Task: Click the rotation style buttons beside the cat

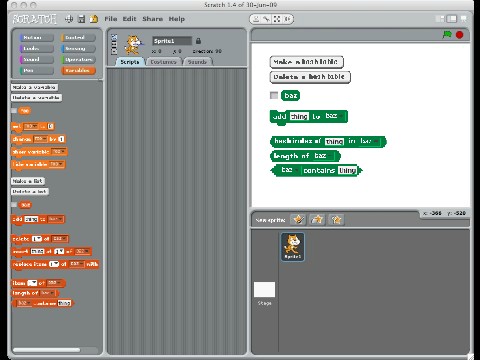Action: point(114,44)
